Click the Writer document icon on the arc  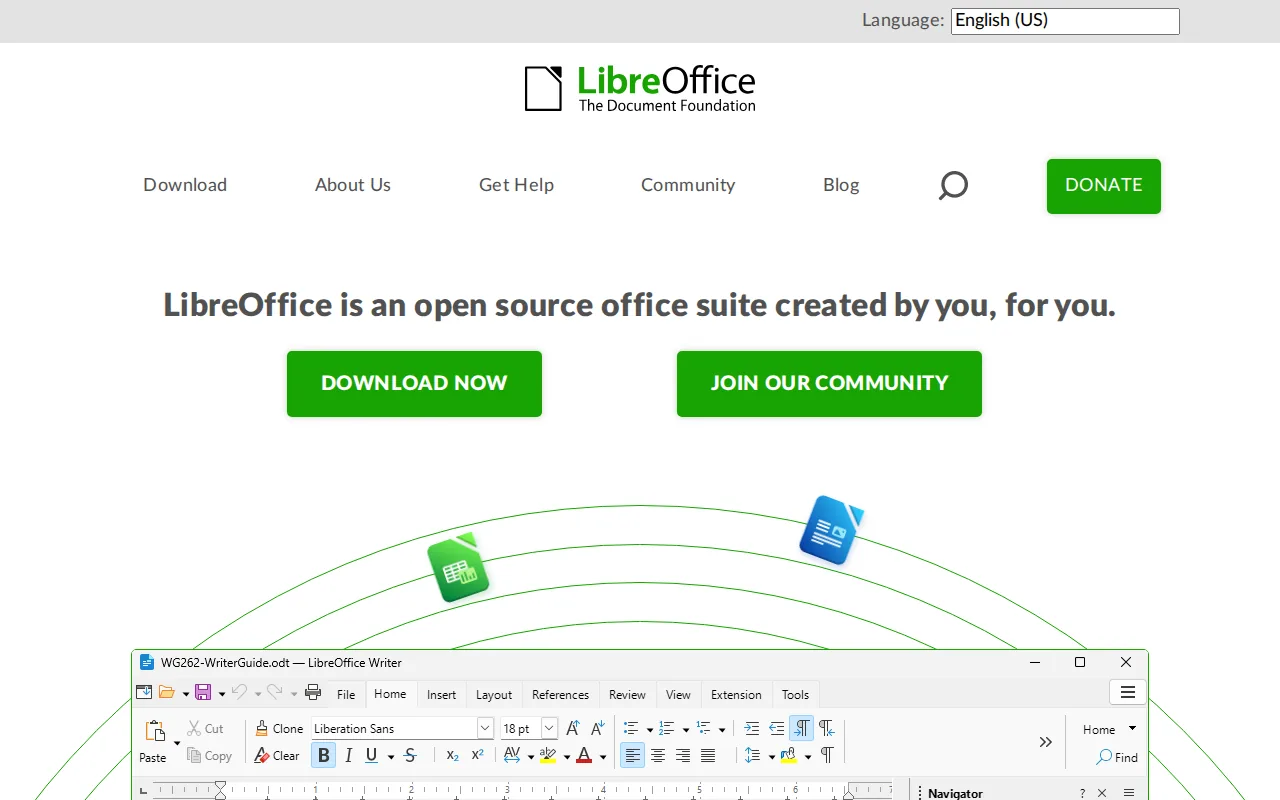[831, 531]
